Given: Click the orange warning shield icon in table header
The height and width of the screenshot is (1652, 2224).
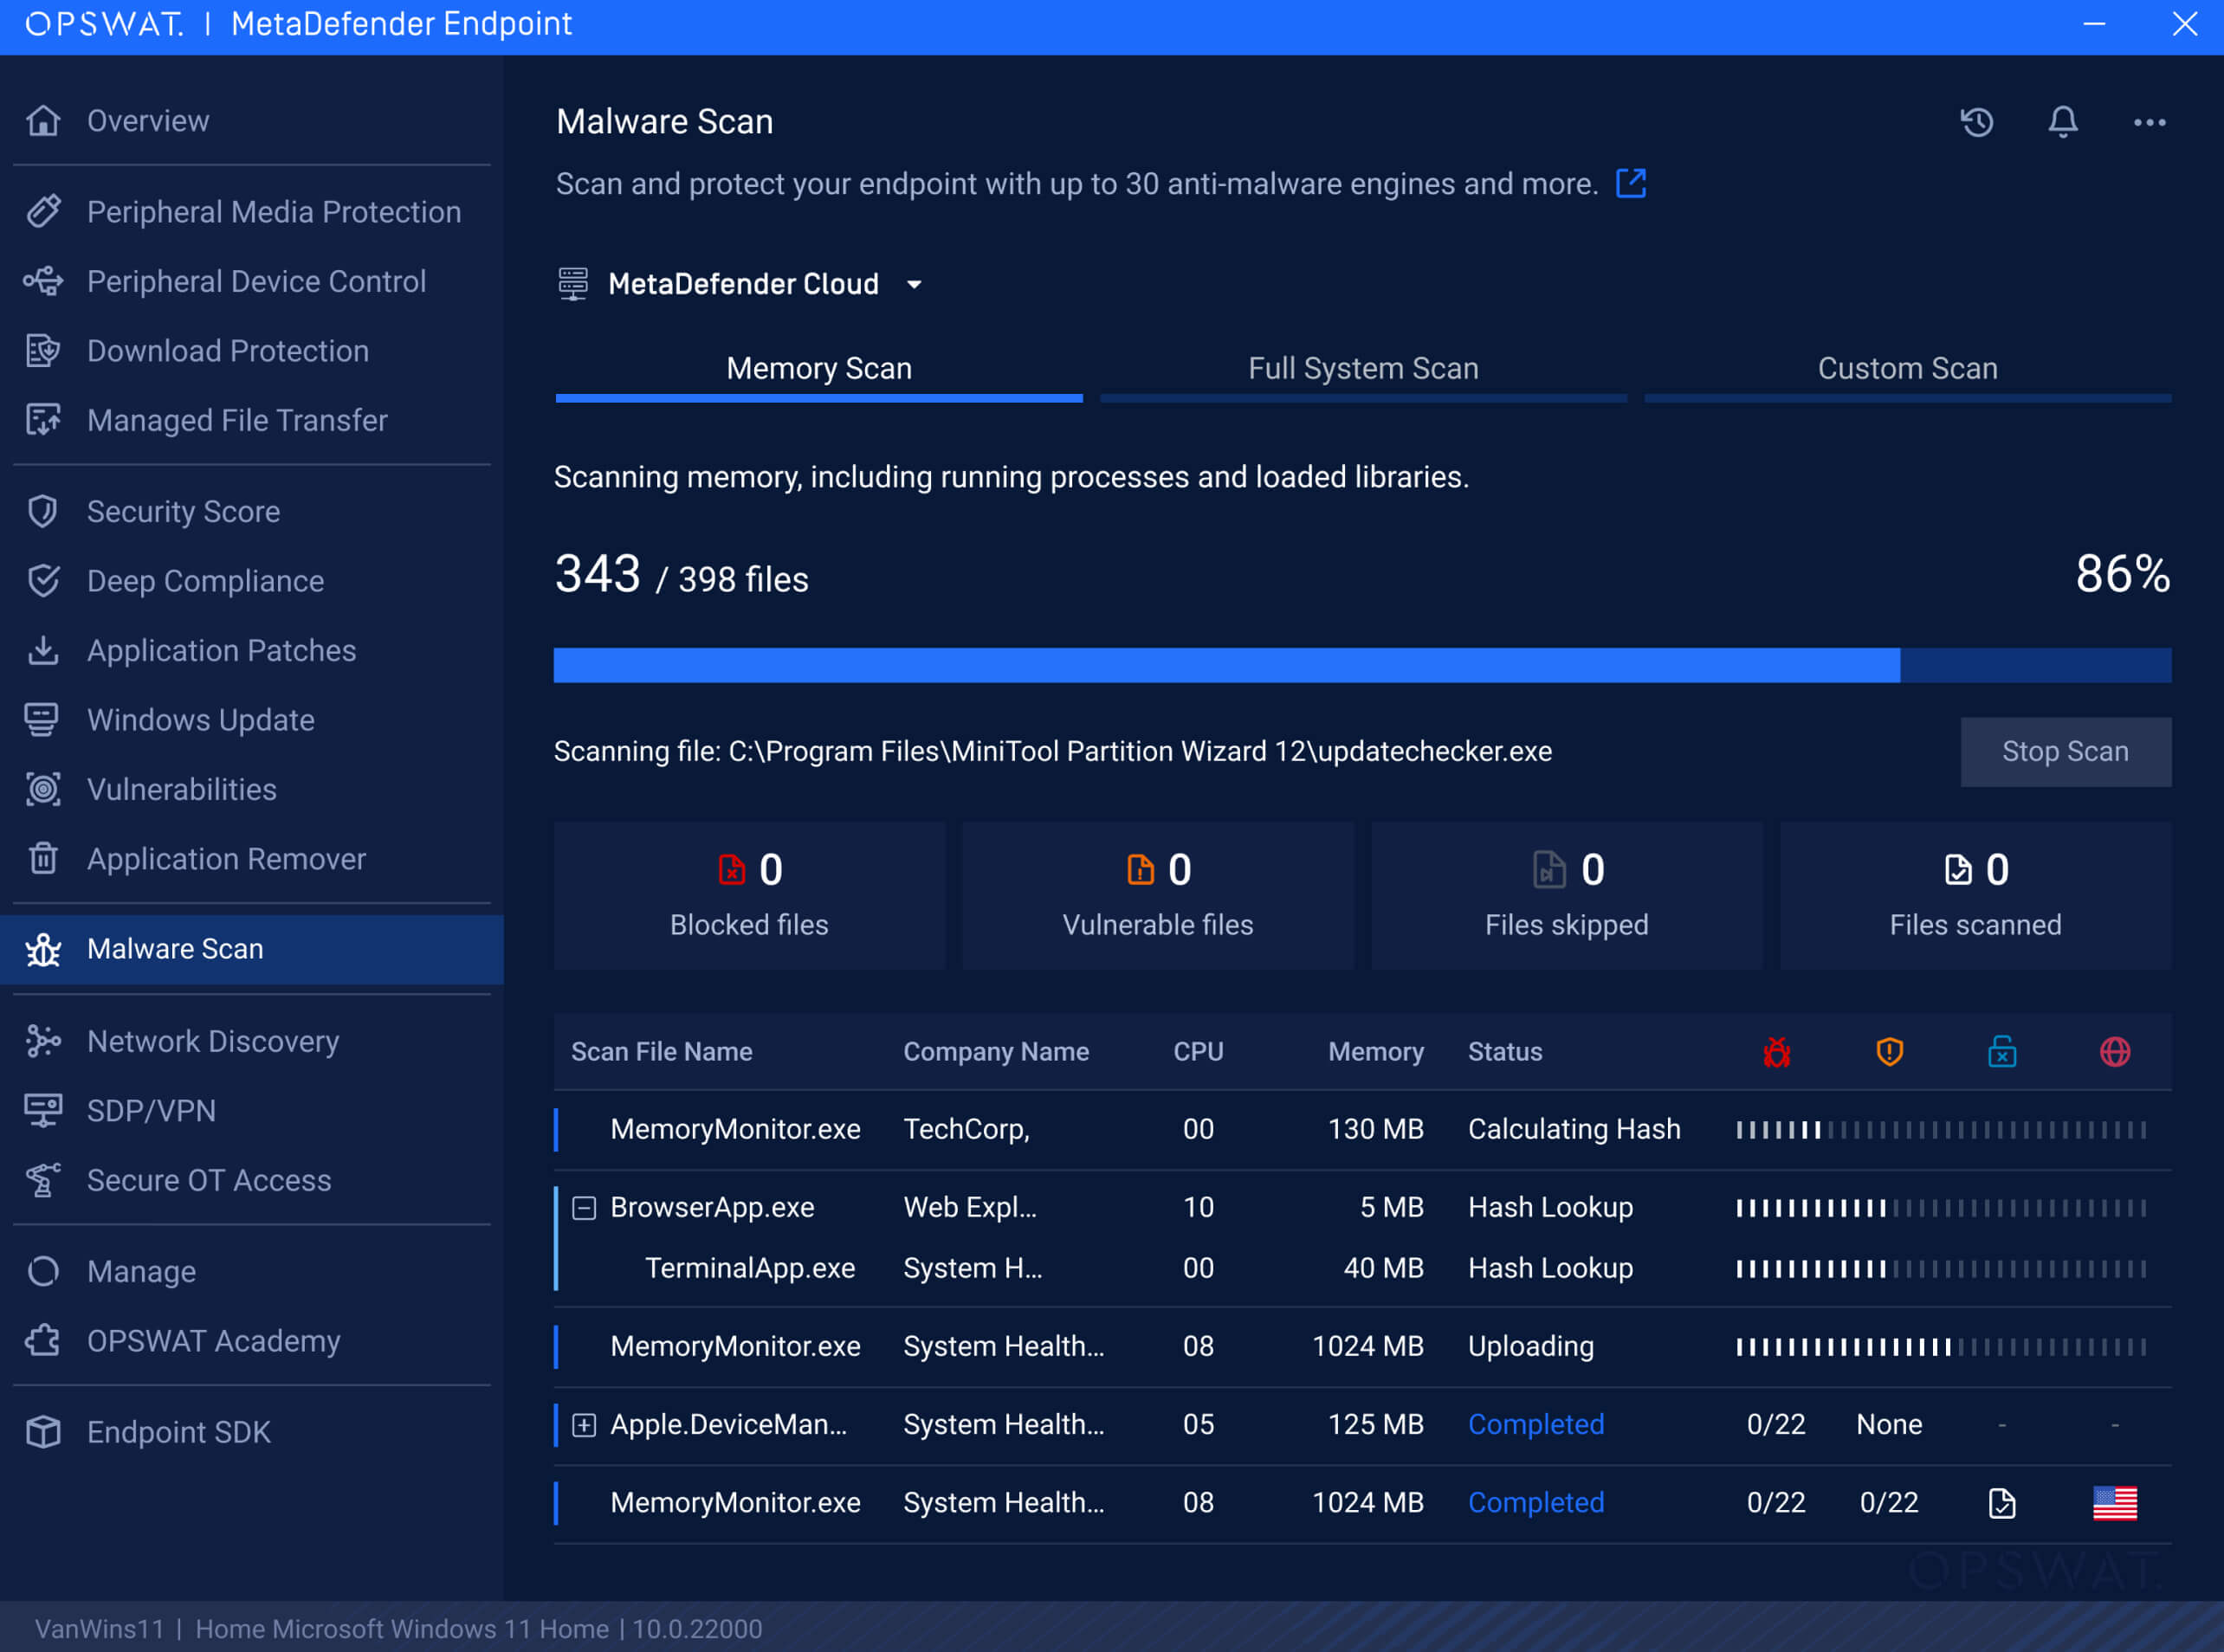Looking at the screenshot, I should click(1890, 1051).
